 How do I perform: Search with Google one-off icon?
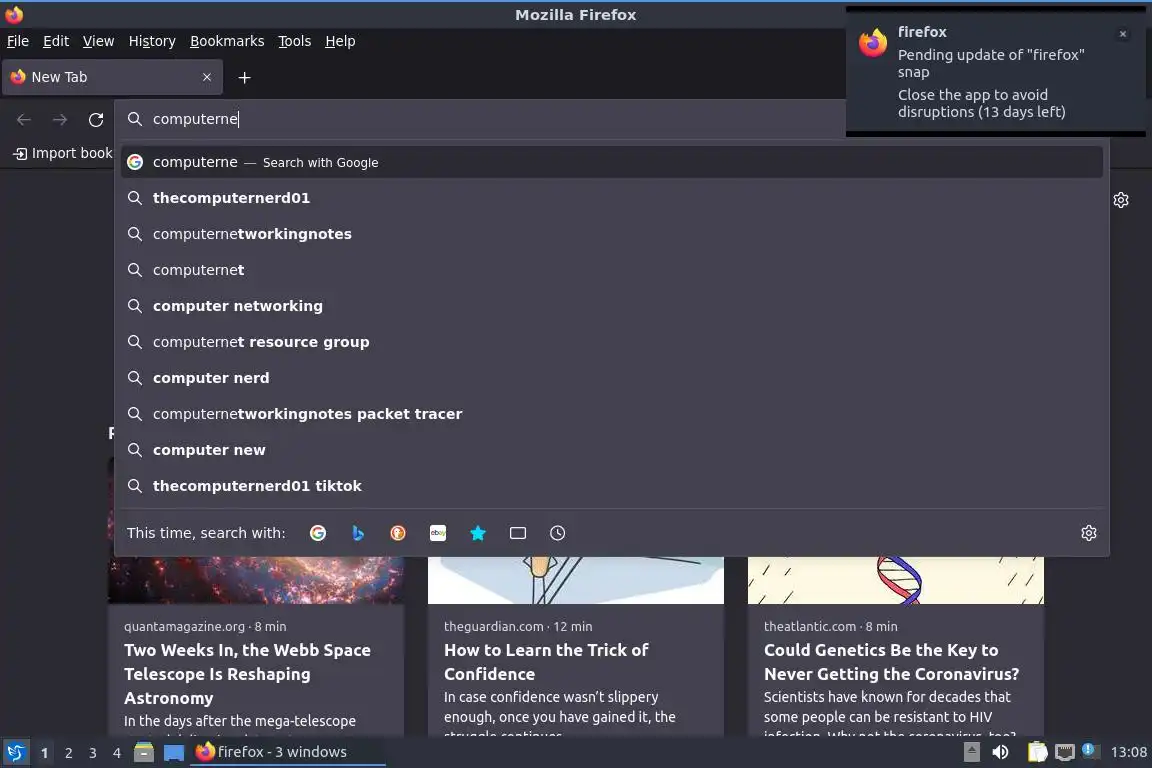pyautogui.click(x=318, y=533)
